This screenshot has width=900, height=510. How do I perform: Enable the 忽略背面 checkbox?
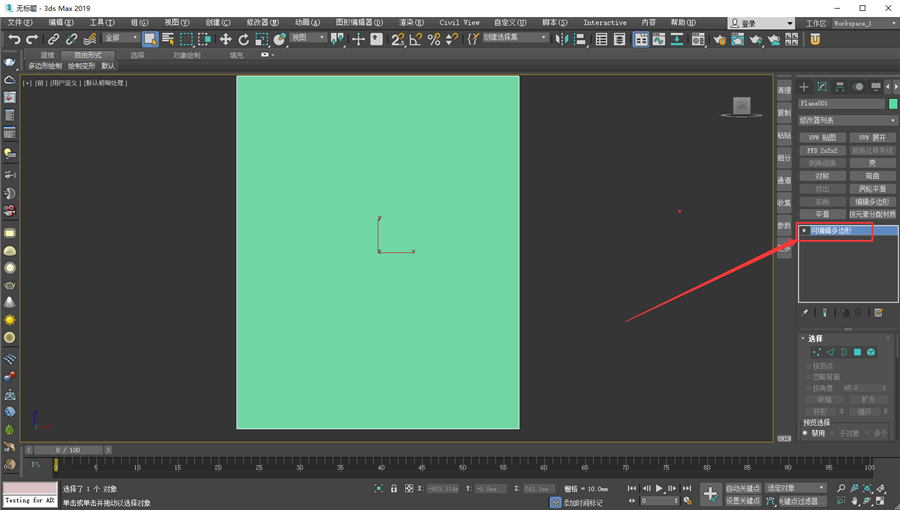coord(808,377)
